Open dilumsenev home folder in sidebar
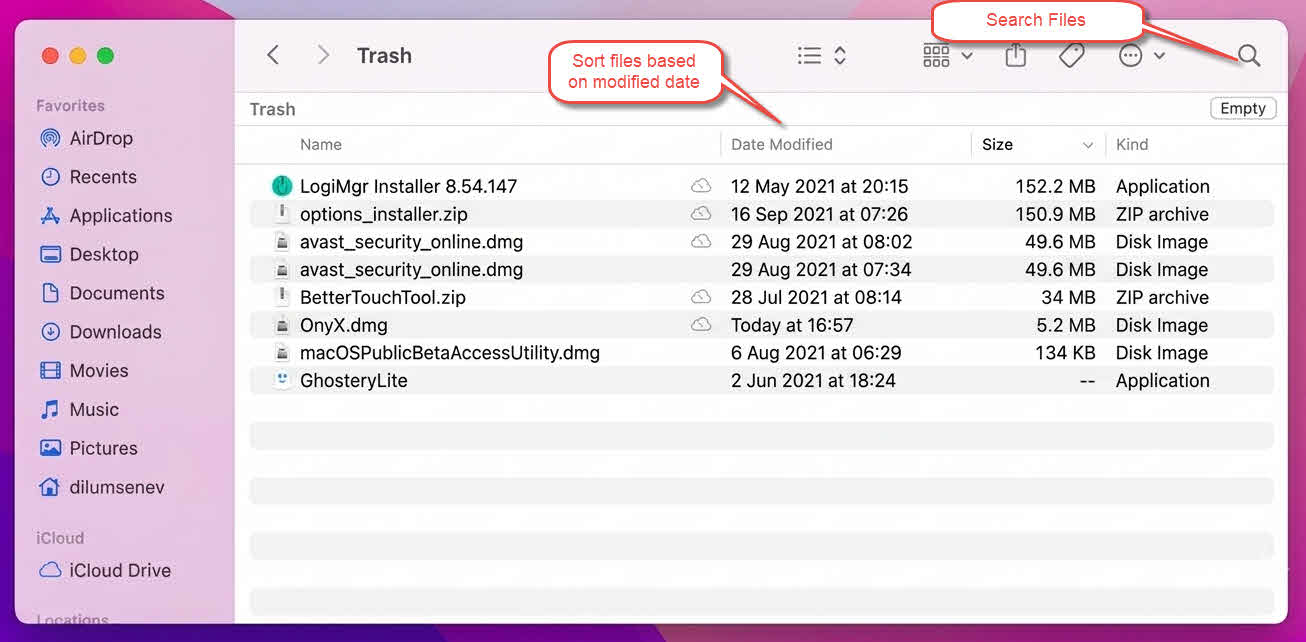The height and width of the screenshot is (642, 1306). pyautogui.click(x=101, y=487)
